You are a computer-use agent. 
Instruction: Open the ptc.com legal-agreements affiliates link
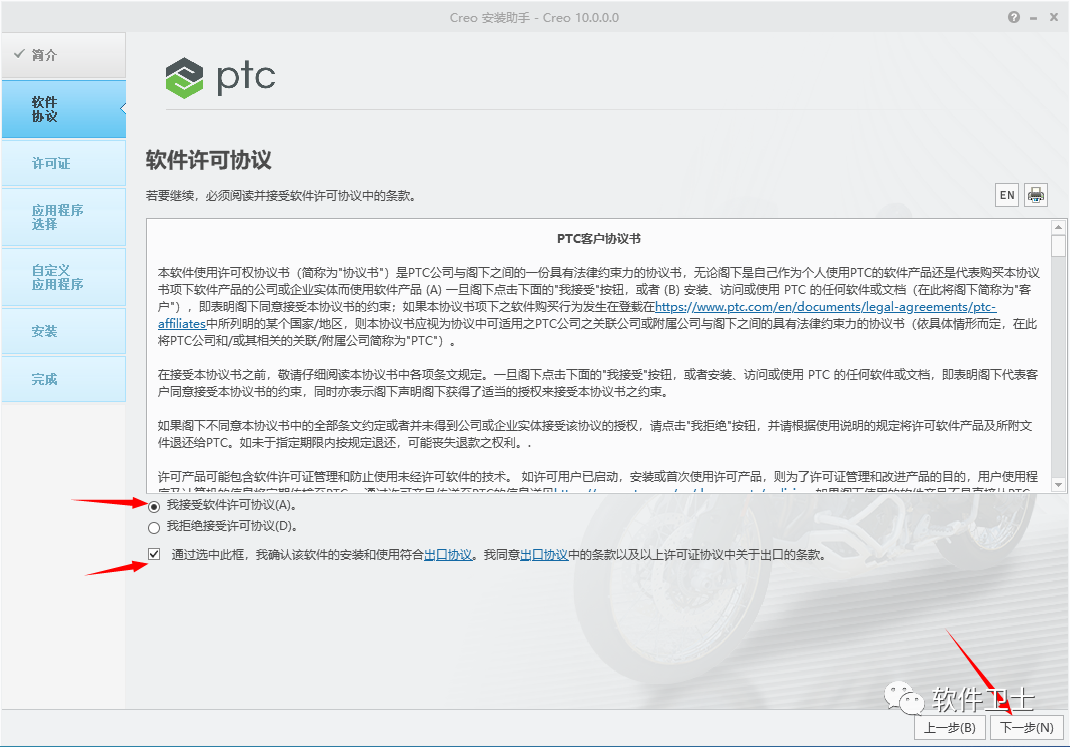pyautogui.click(x=577, y=315)
